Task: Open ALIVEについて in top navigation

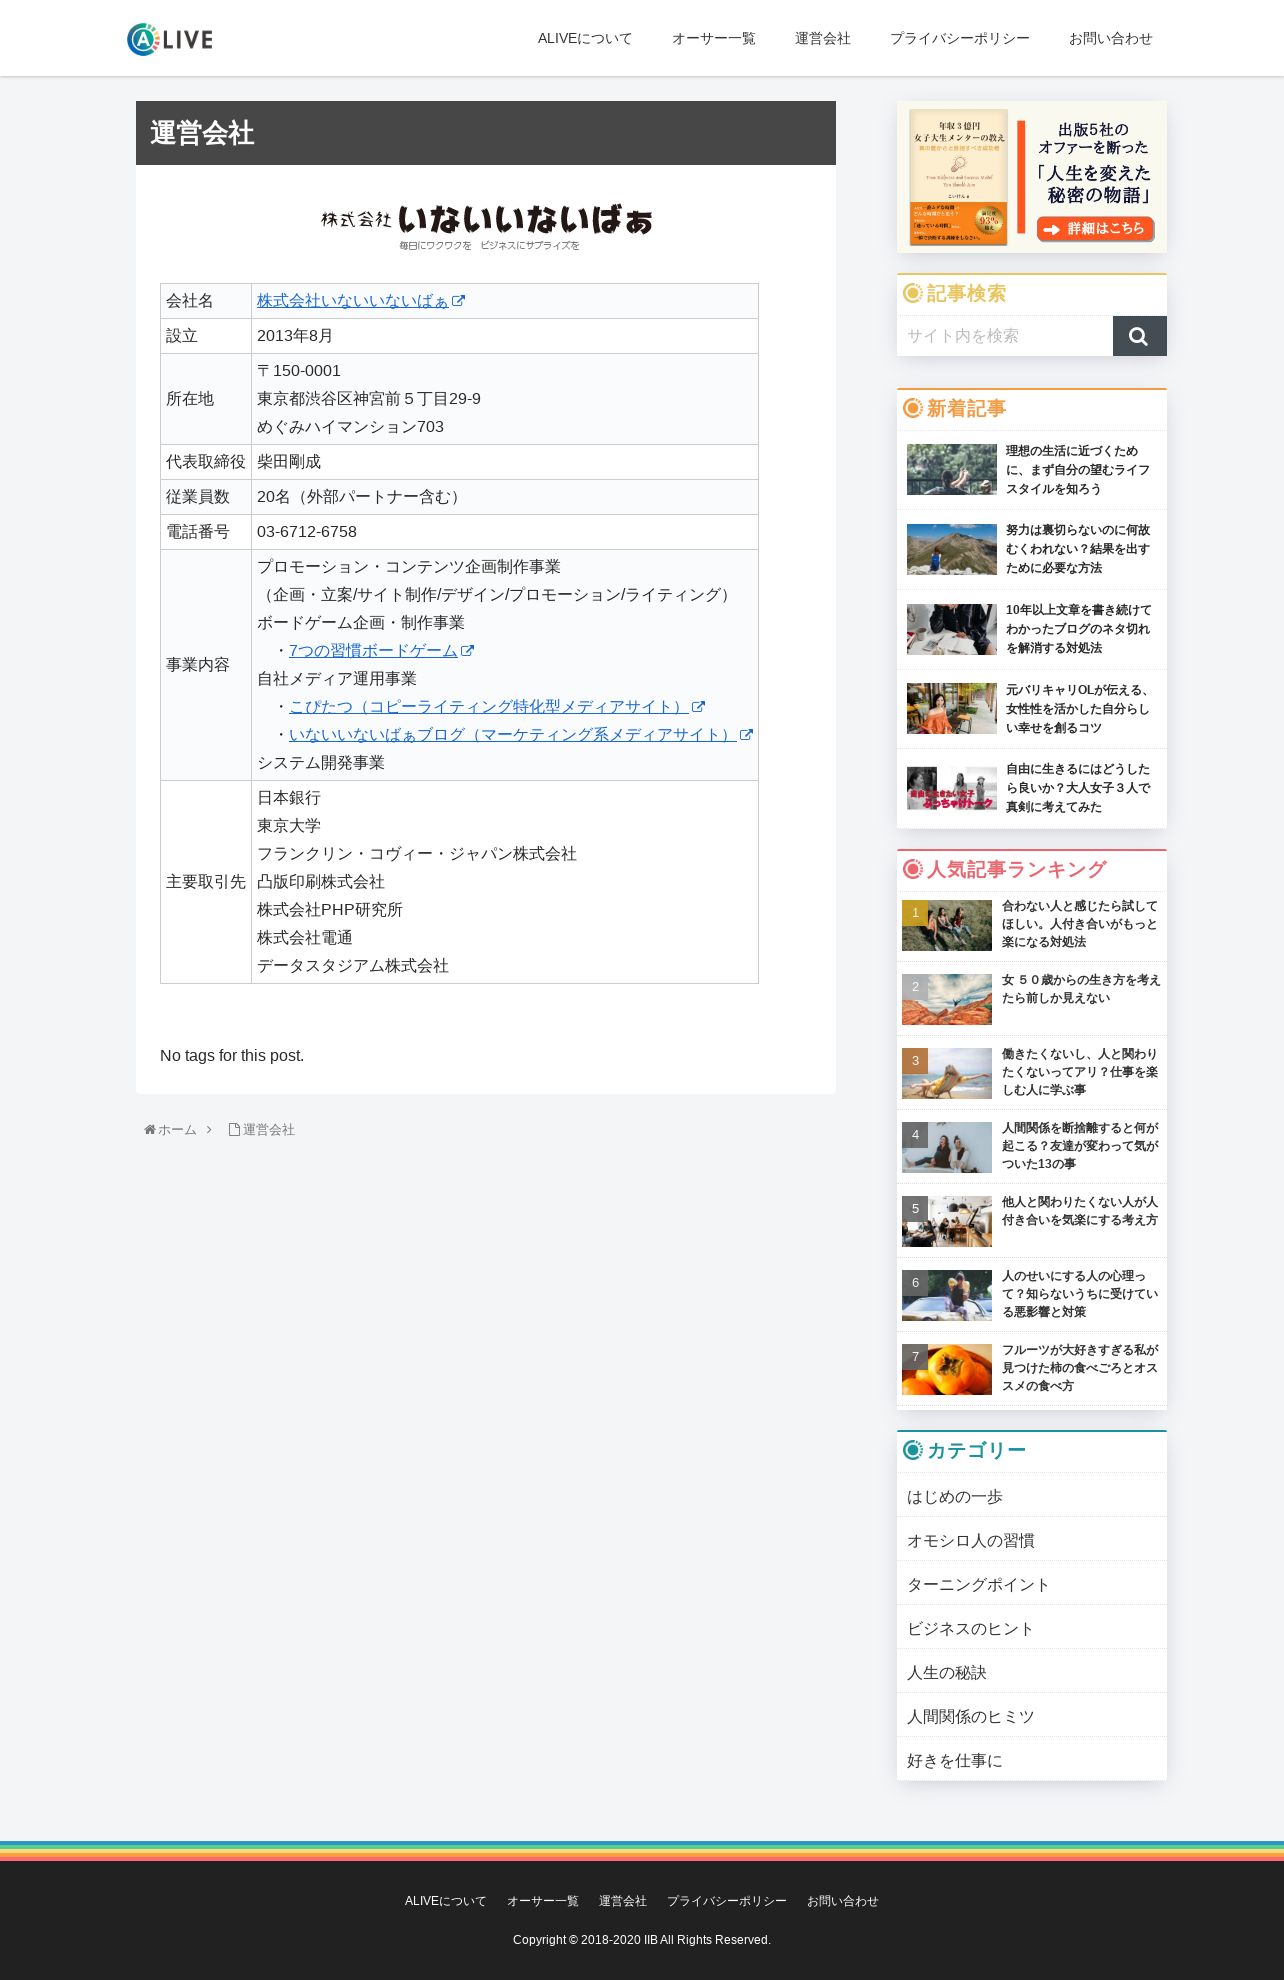Action: [585, 39]
